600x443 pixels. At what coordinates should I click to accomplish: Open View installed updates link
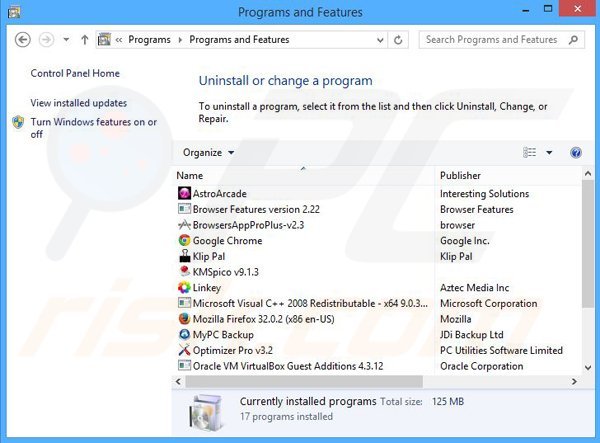78,103
